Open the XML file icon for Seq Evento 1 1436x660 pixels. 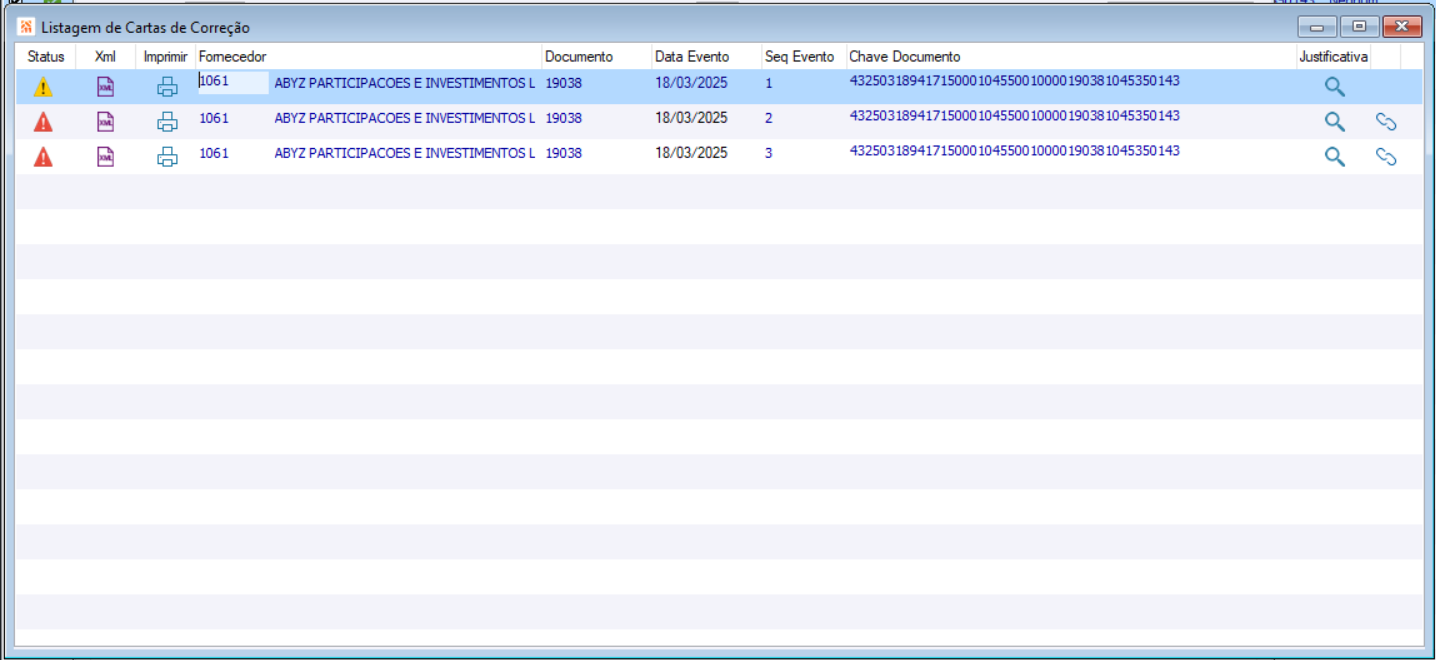[105, 87]
